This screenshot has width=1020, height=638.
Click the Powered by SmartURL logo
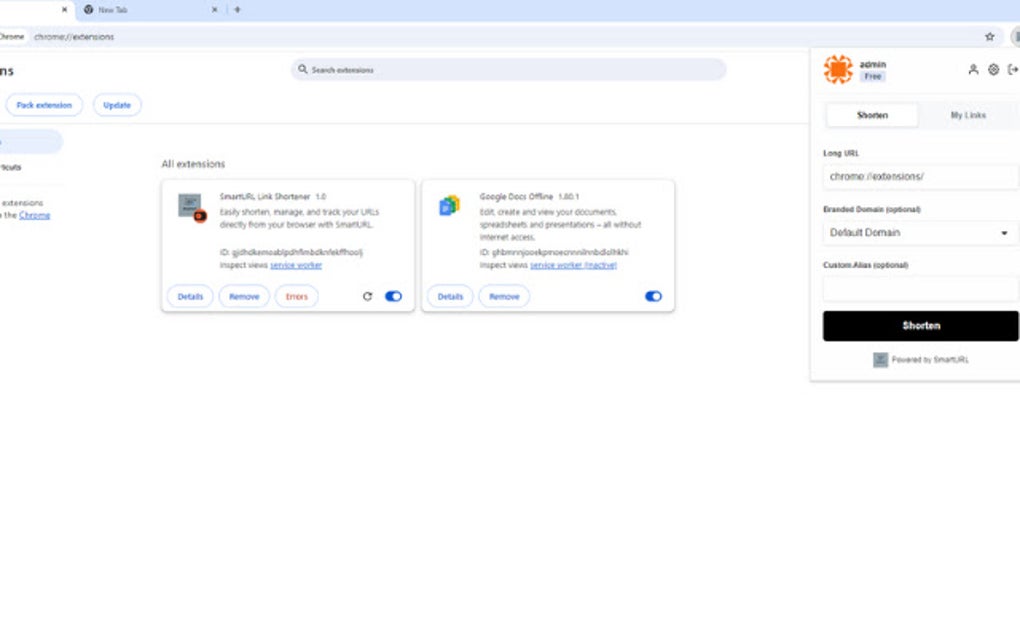(x=880, y=360)
